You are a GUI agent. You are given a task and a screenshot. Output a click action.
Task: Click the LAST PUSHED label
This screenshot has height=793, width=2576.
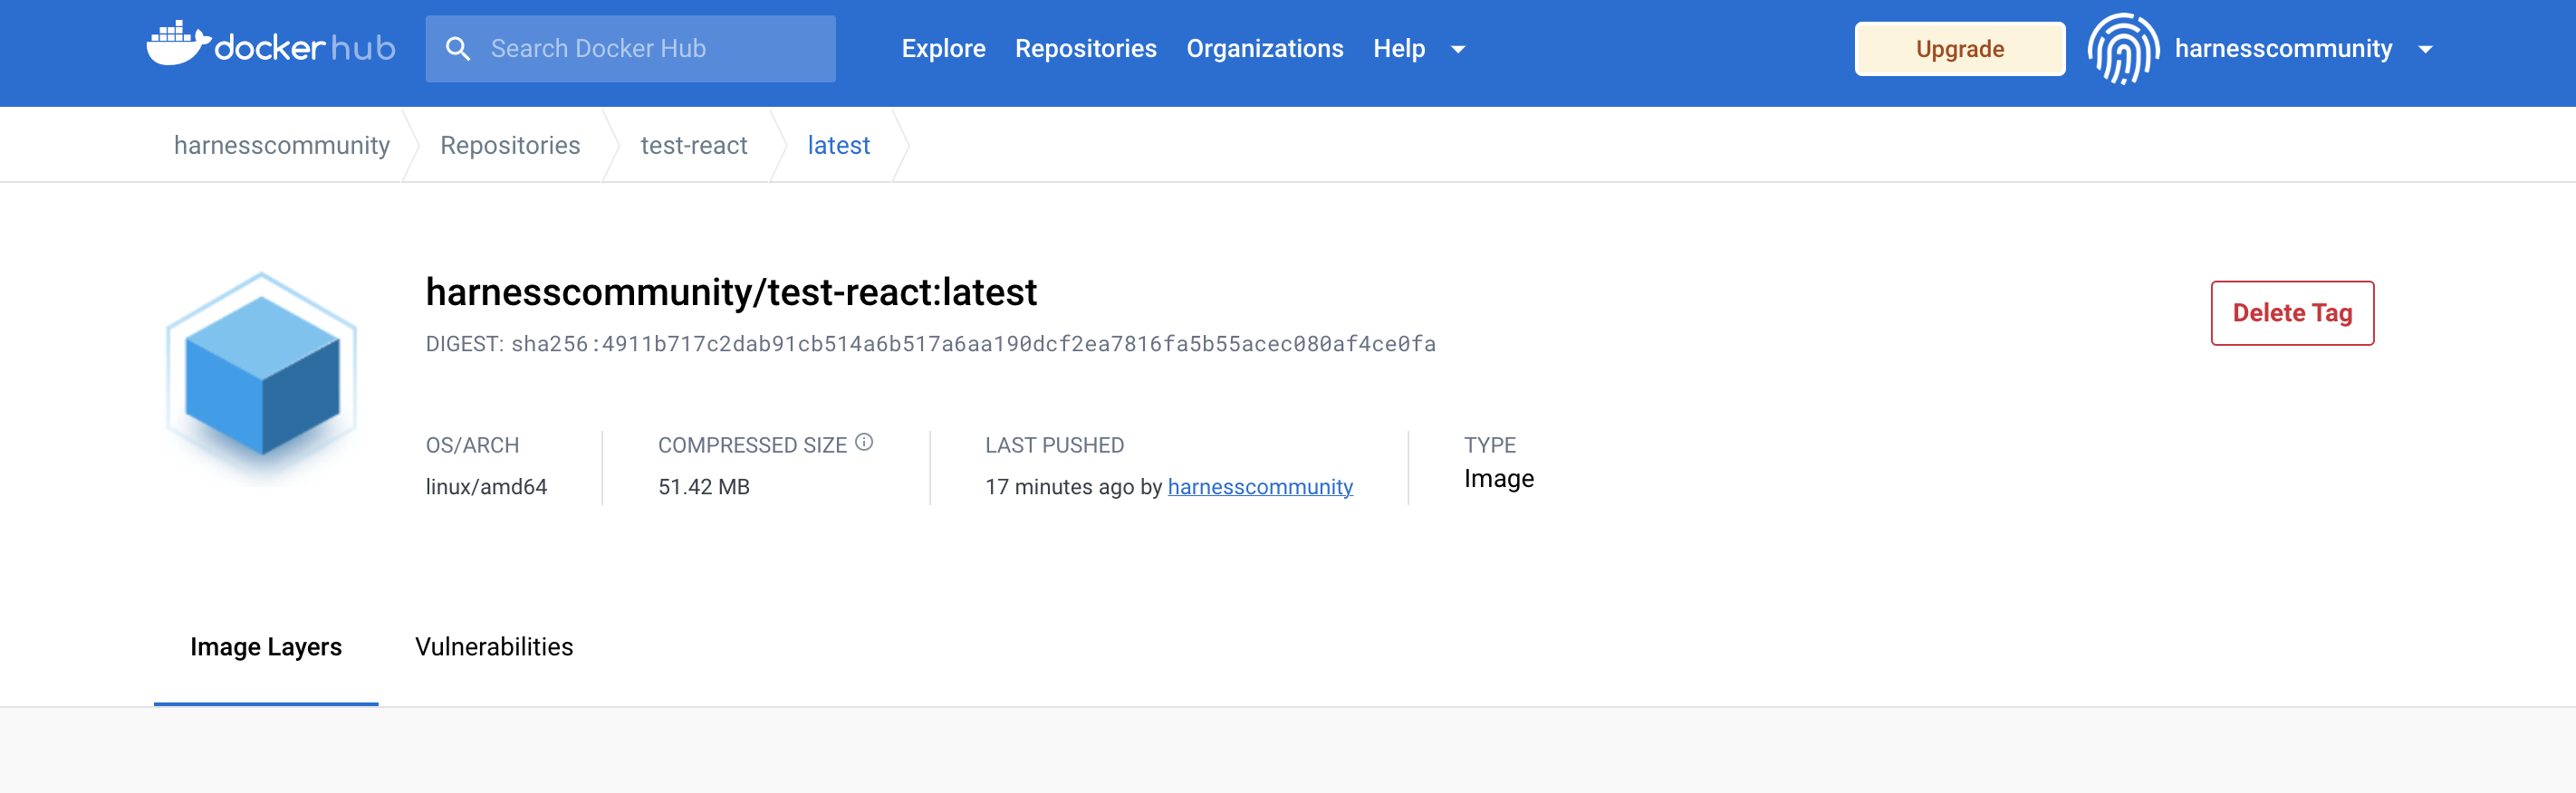tap(1054, 445)
